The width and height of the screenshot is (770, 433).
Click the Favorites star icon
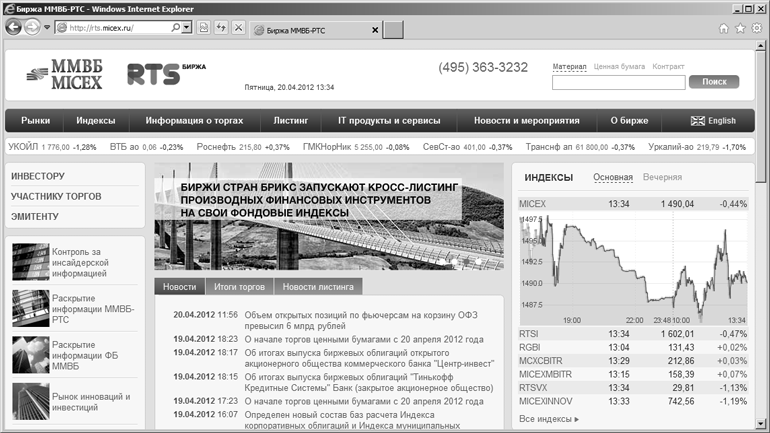tap(741, 28)
